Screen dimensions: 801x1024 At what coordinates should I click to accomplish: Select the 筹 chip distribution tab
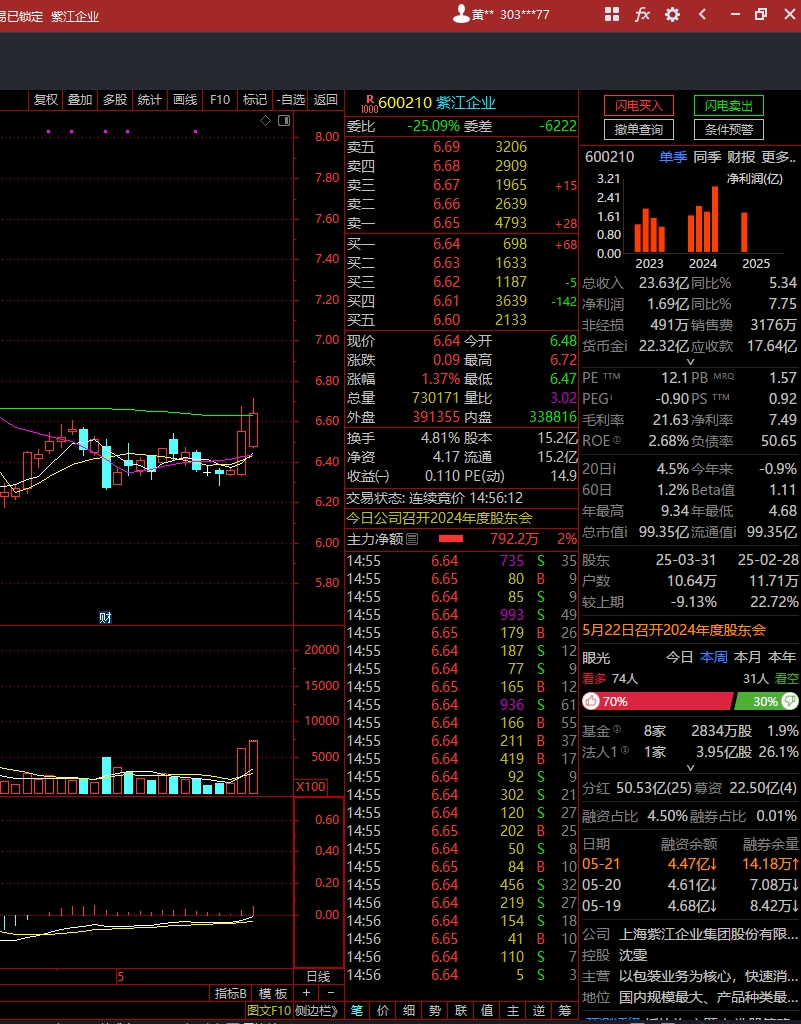click(565, 1010)
